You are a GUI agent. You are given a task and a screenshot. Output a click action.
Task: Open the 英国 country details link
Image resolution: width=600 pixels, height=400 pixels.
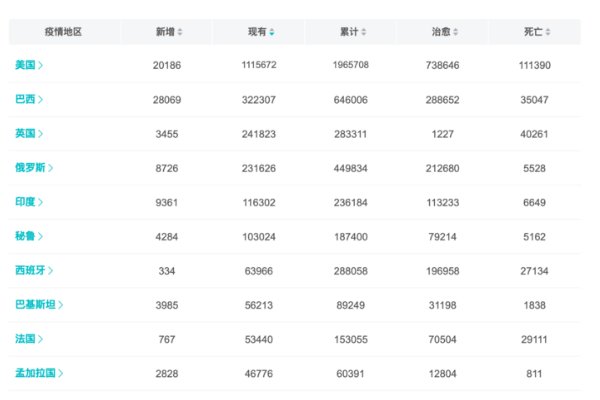tap(29, 134)
